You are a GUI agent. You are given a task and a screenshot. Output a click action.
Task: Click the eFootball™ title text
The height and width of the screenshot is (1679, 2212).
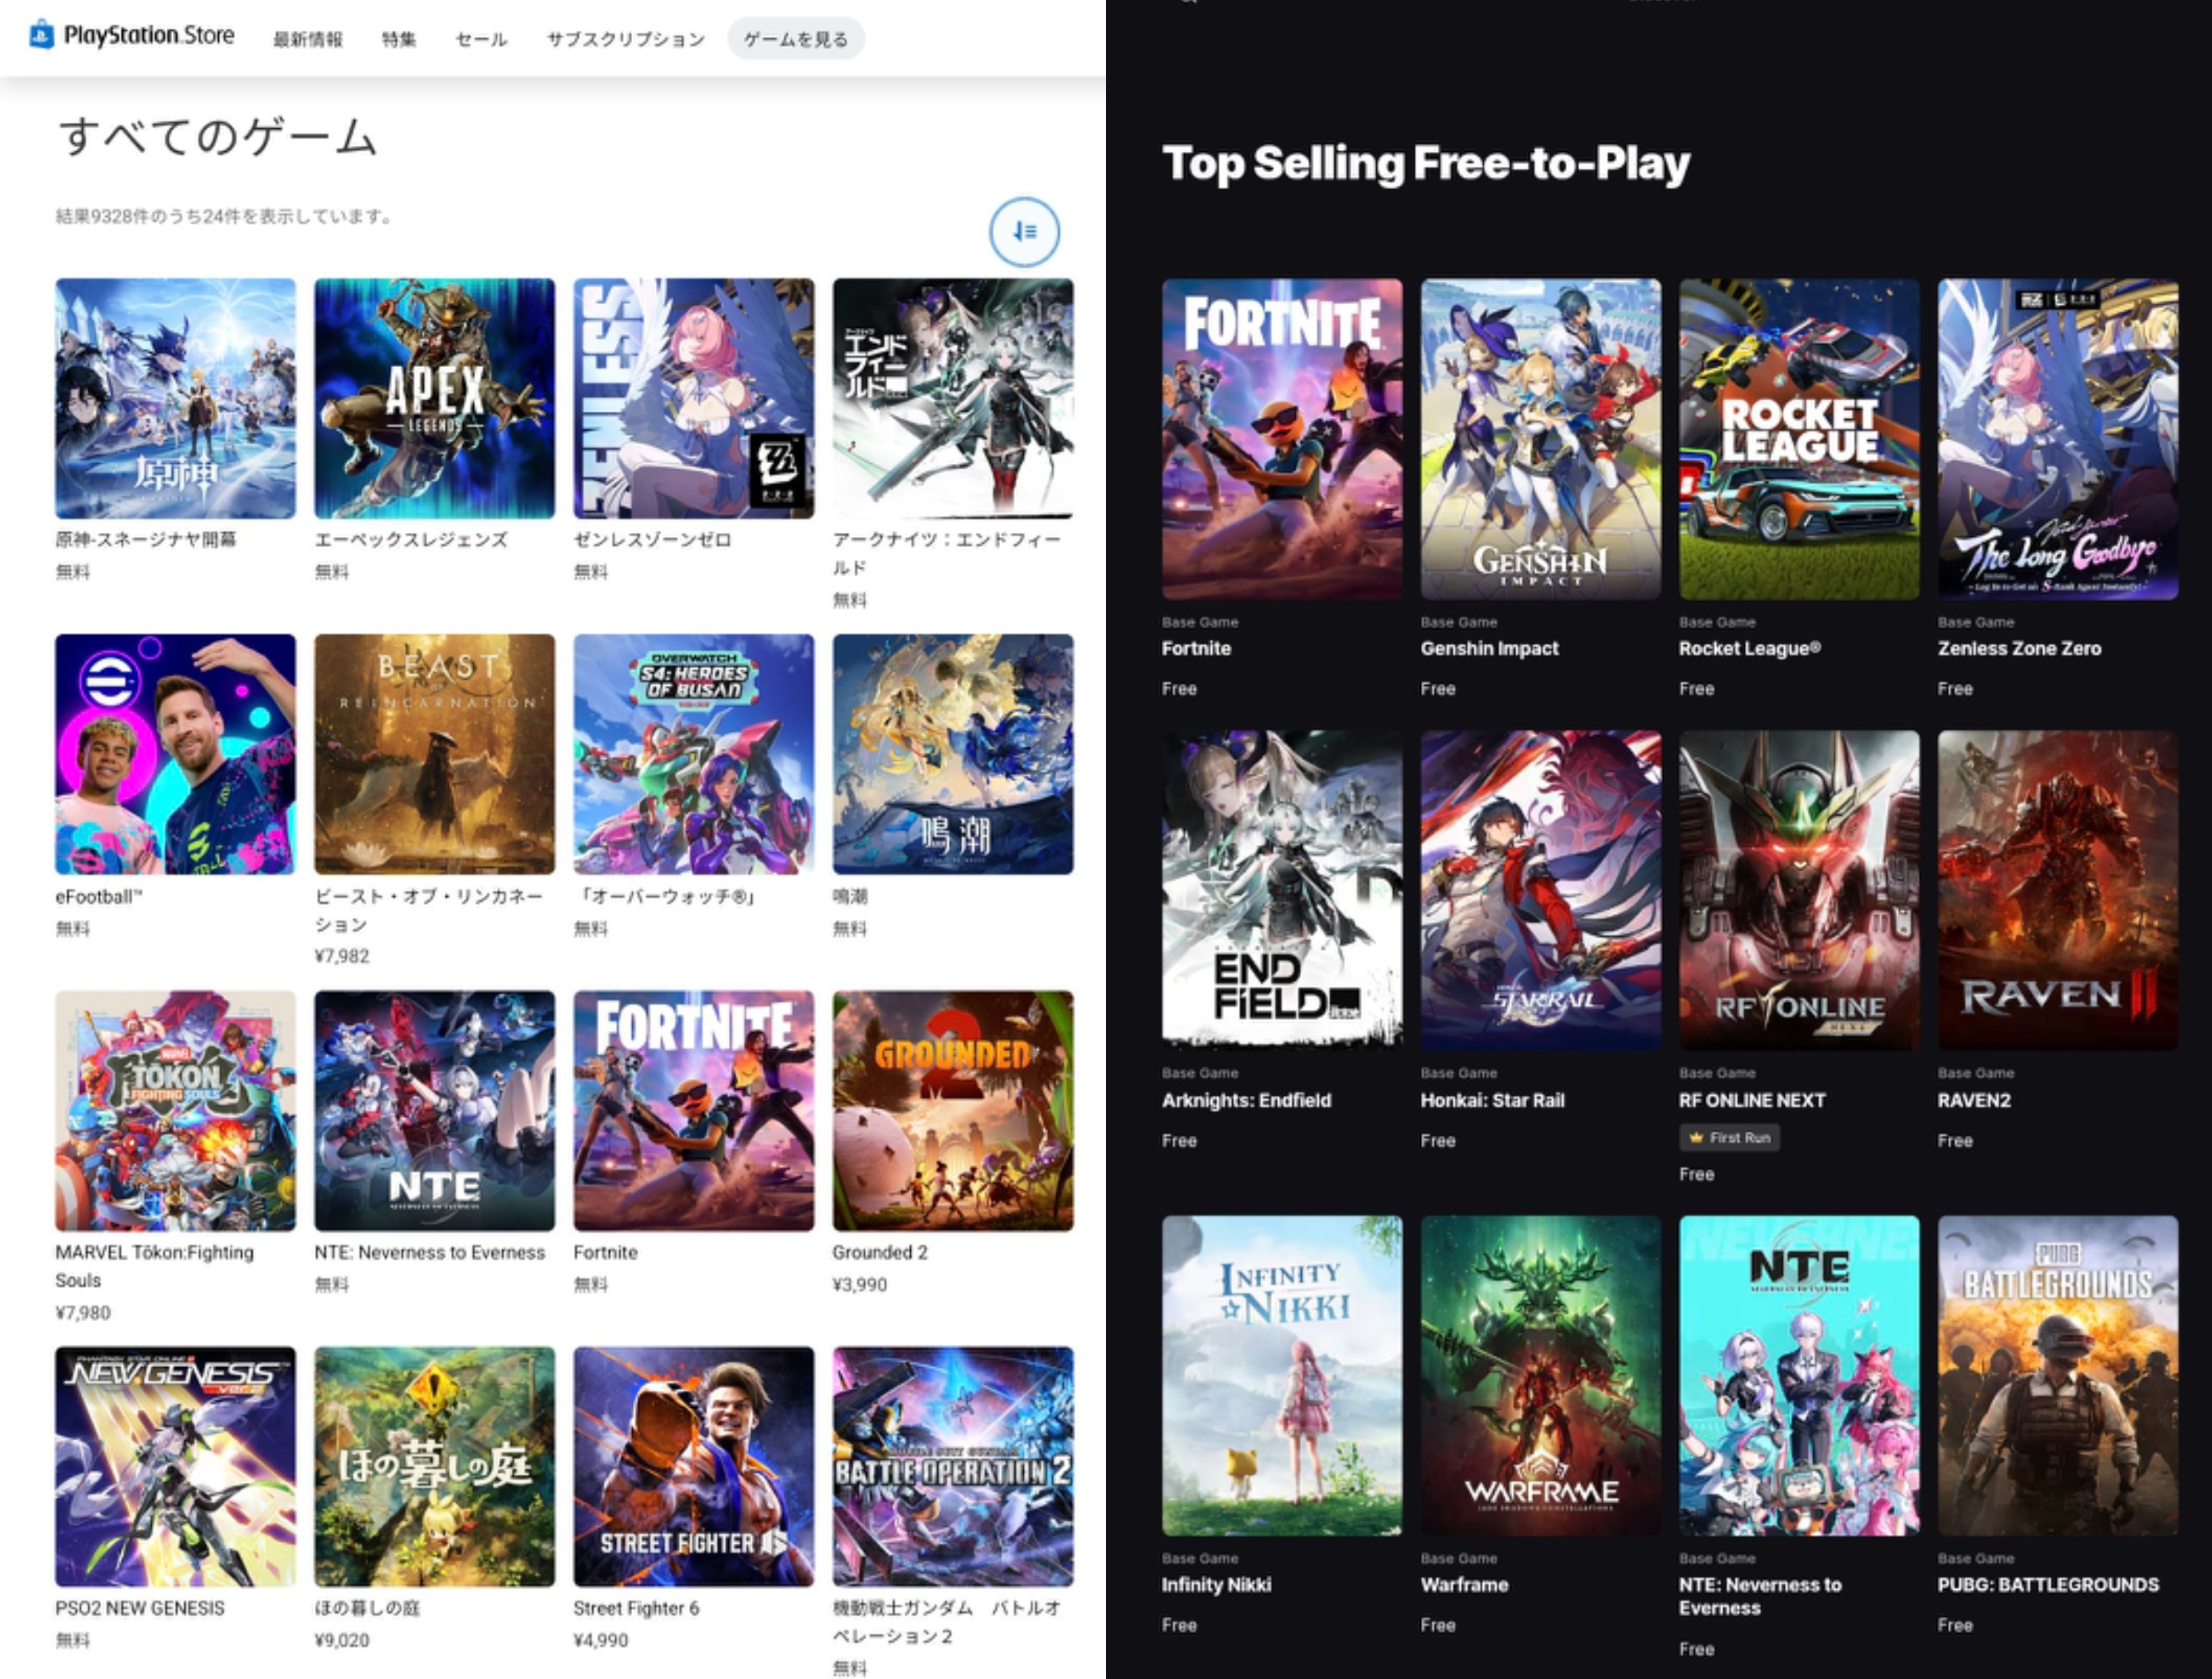point(99,897)
